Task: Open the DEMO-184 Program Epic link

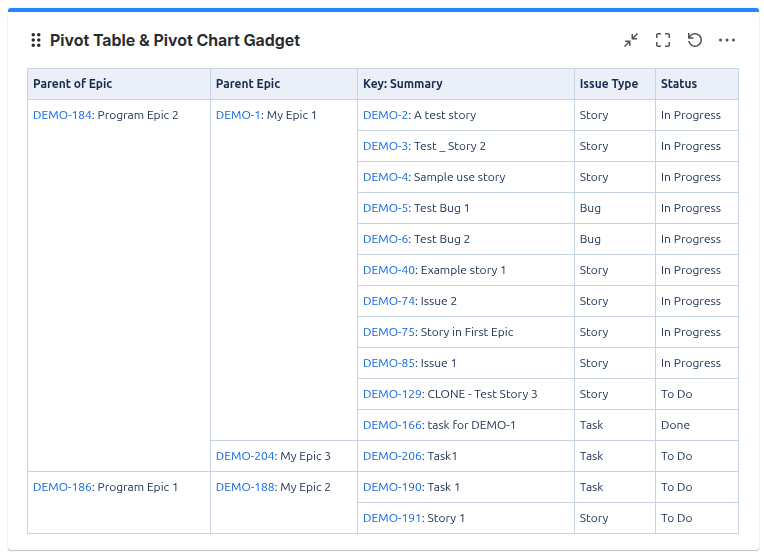Action: [62, 115]
